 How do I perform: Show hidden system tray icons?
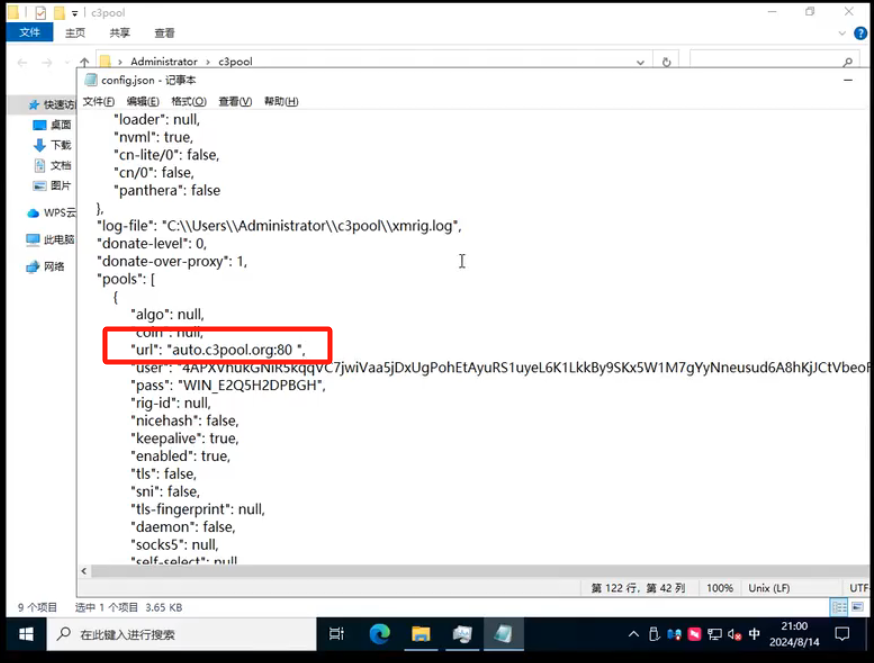tap(634, 634)
